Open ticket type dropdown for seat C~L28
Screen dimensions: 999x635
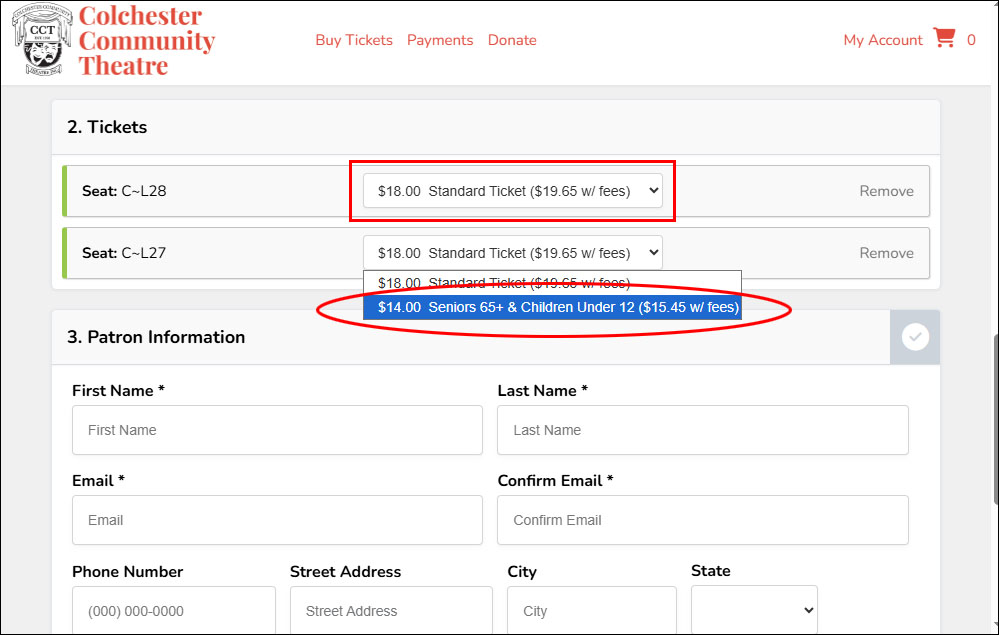(512, 191)
